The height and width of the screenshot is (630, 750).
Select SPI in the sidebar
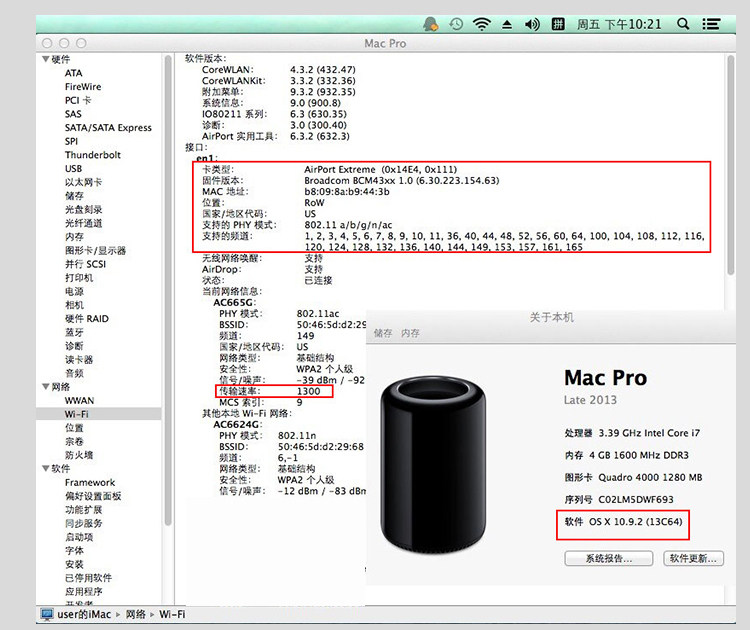click(x=71, y=141)
